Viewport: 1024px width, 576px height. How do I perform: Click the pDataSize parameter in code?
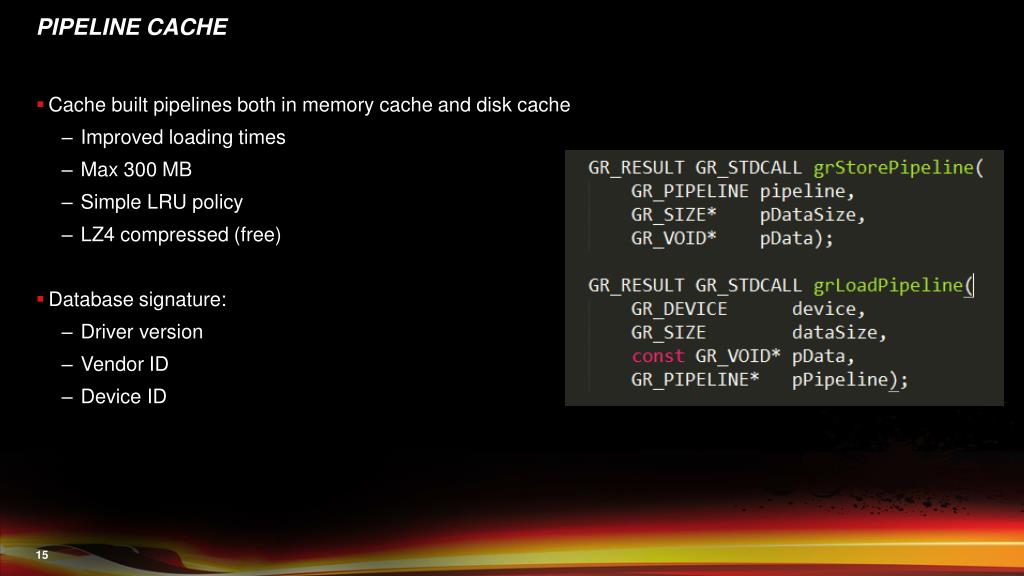(x=808, y=215)
